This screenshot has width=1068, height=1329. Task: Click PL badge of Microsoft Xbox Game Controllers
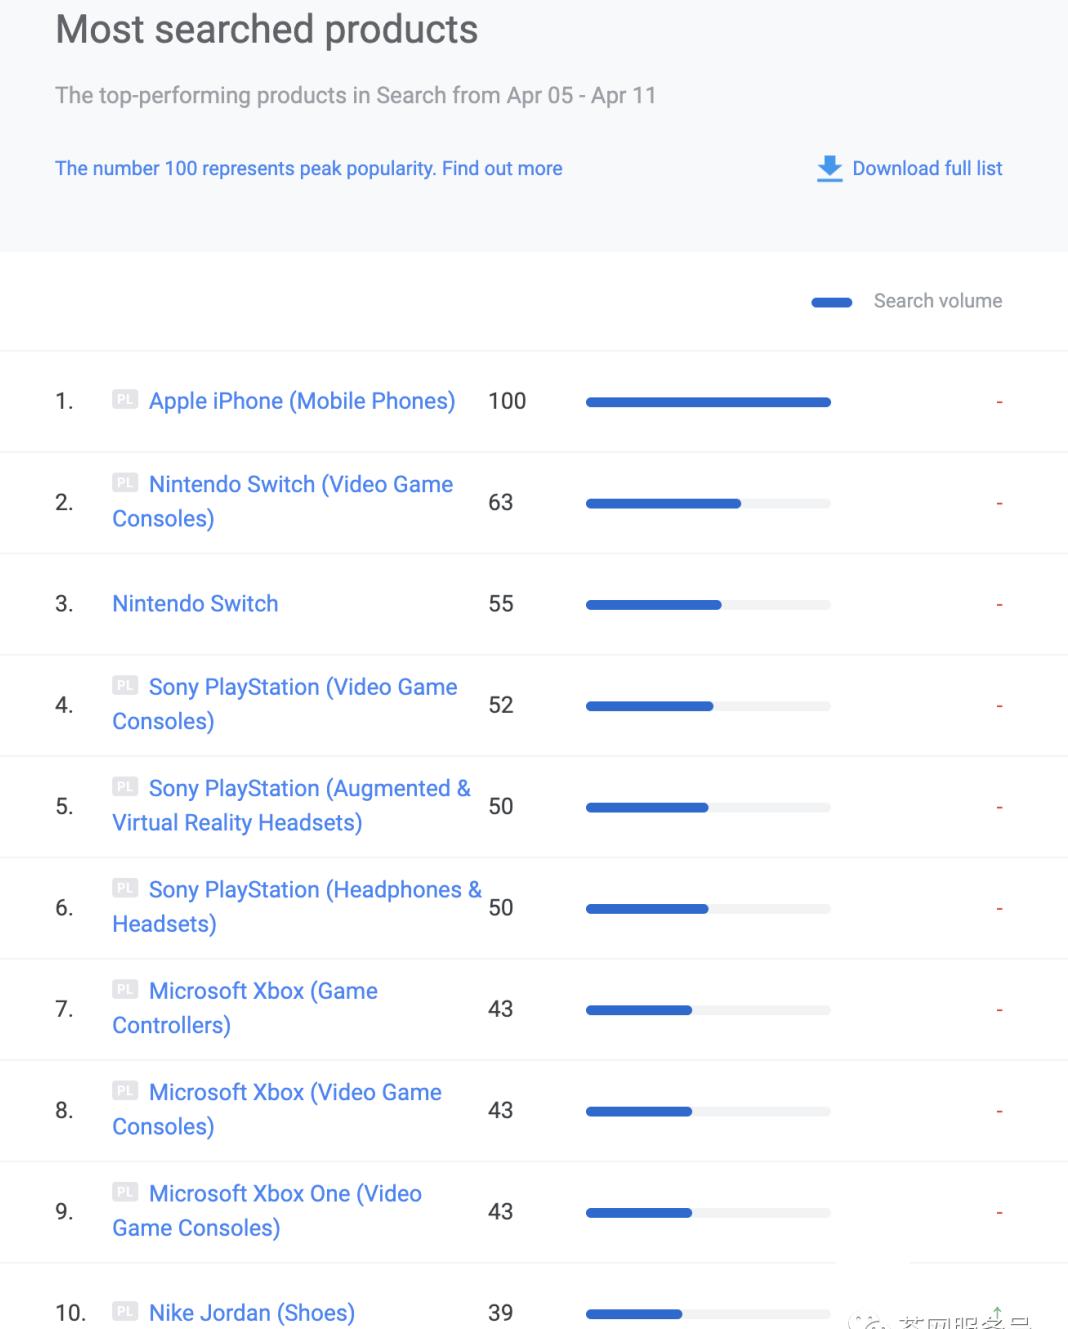pyautogui.click(x=125, y=989)
